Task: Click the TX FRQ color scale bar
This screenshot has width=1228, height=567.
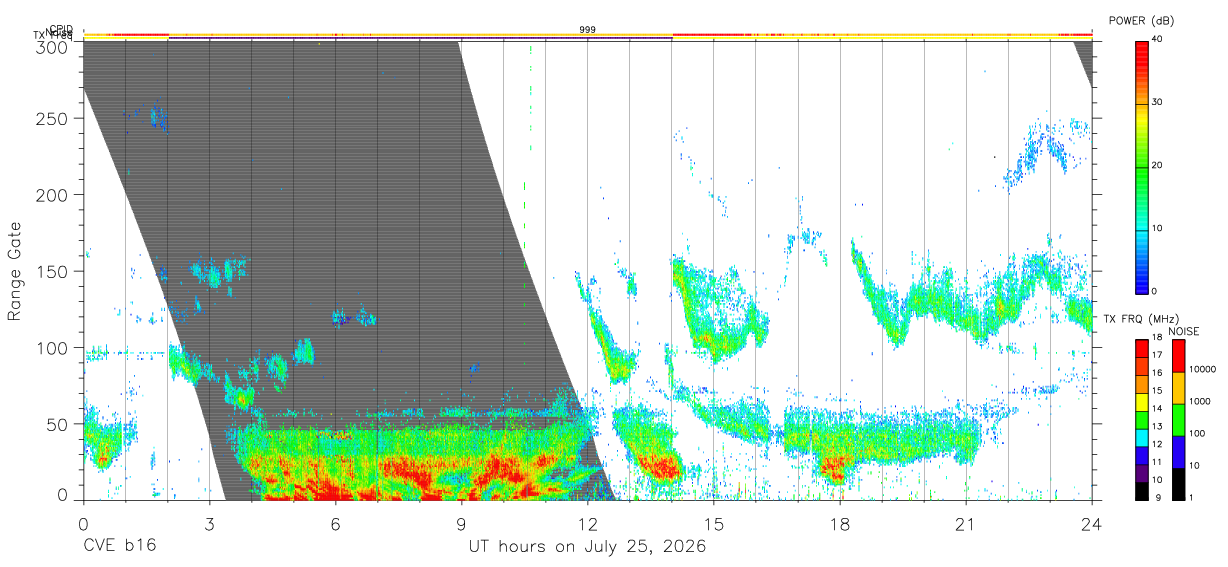Action: 1141,420
